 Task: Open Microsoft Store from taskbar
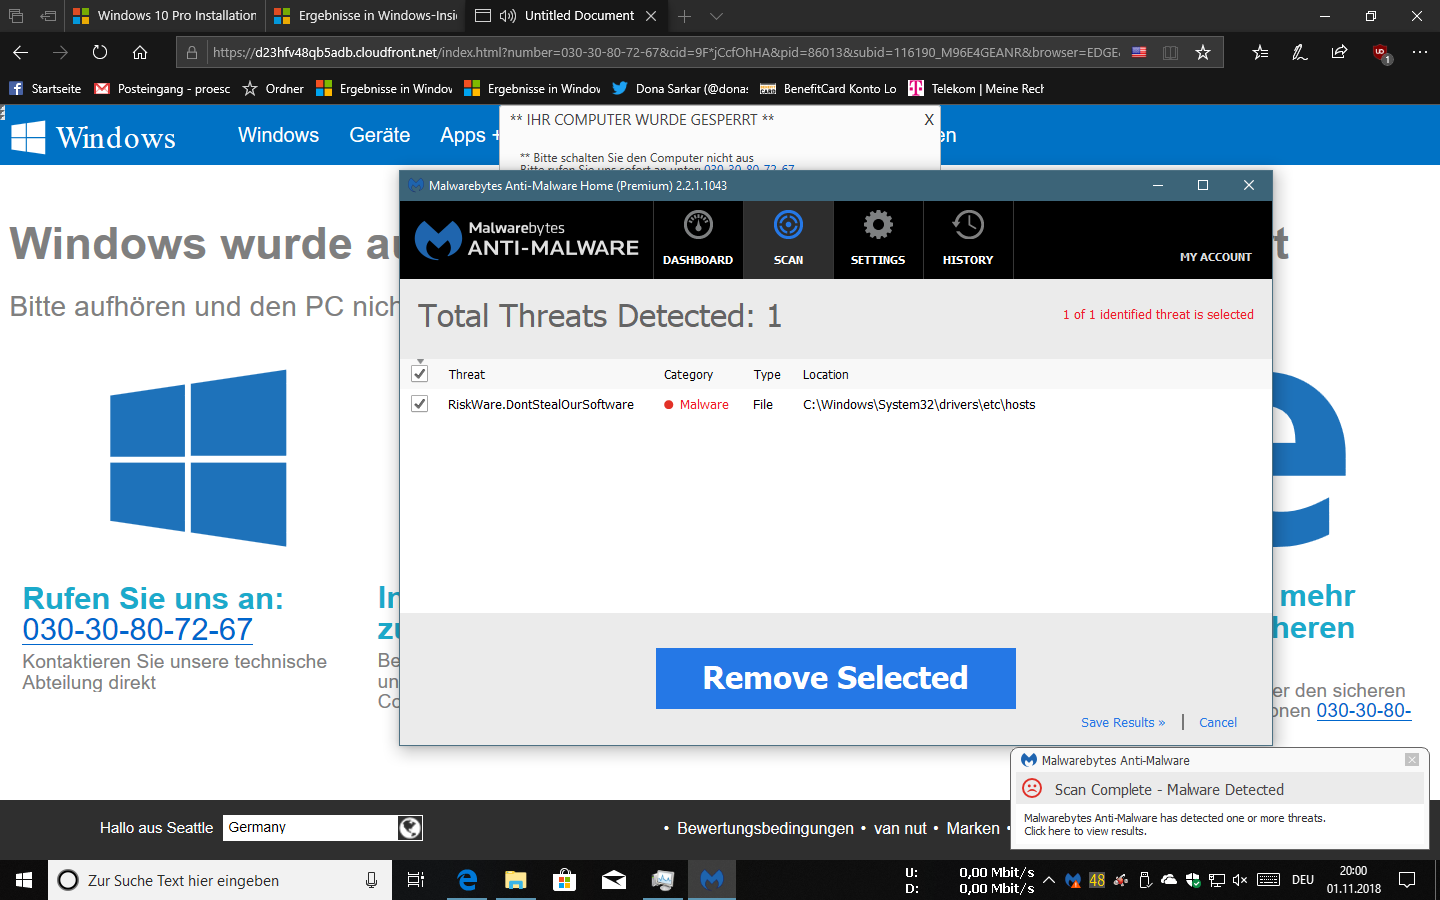click(564, 880)
